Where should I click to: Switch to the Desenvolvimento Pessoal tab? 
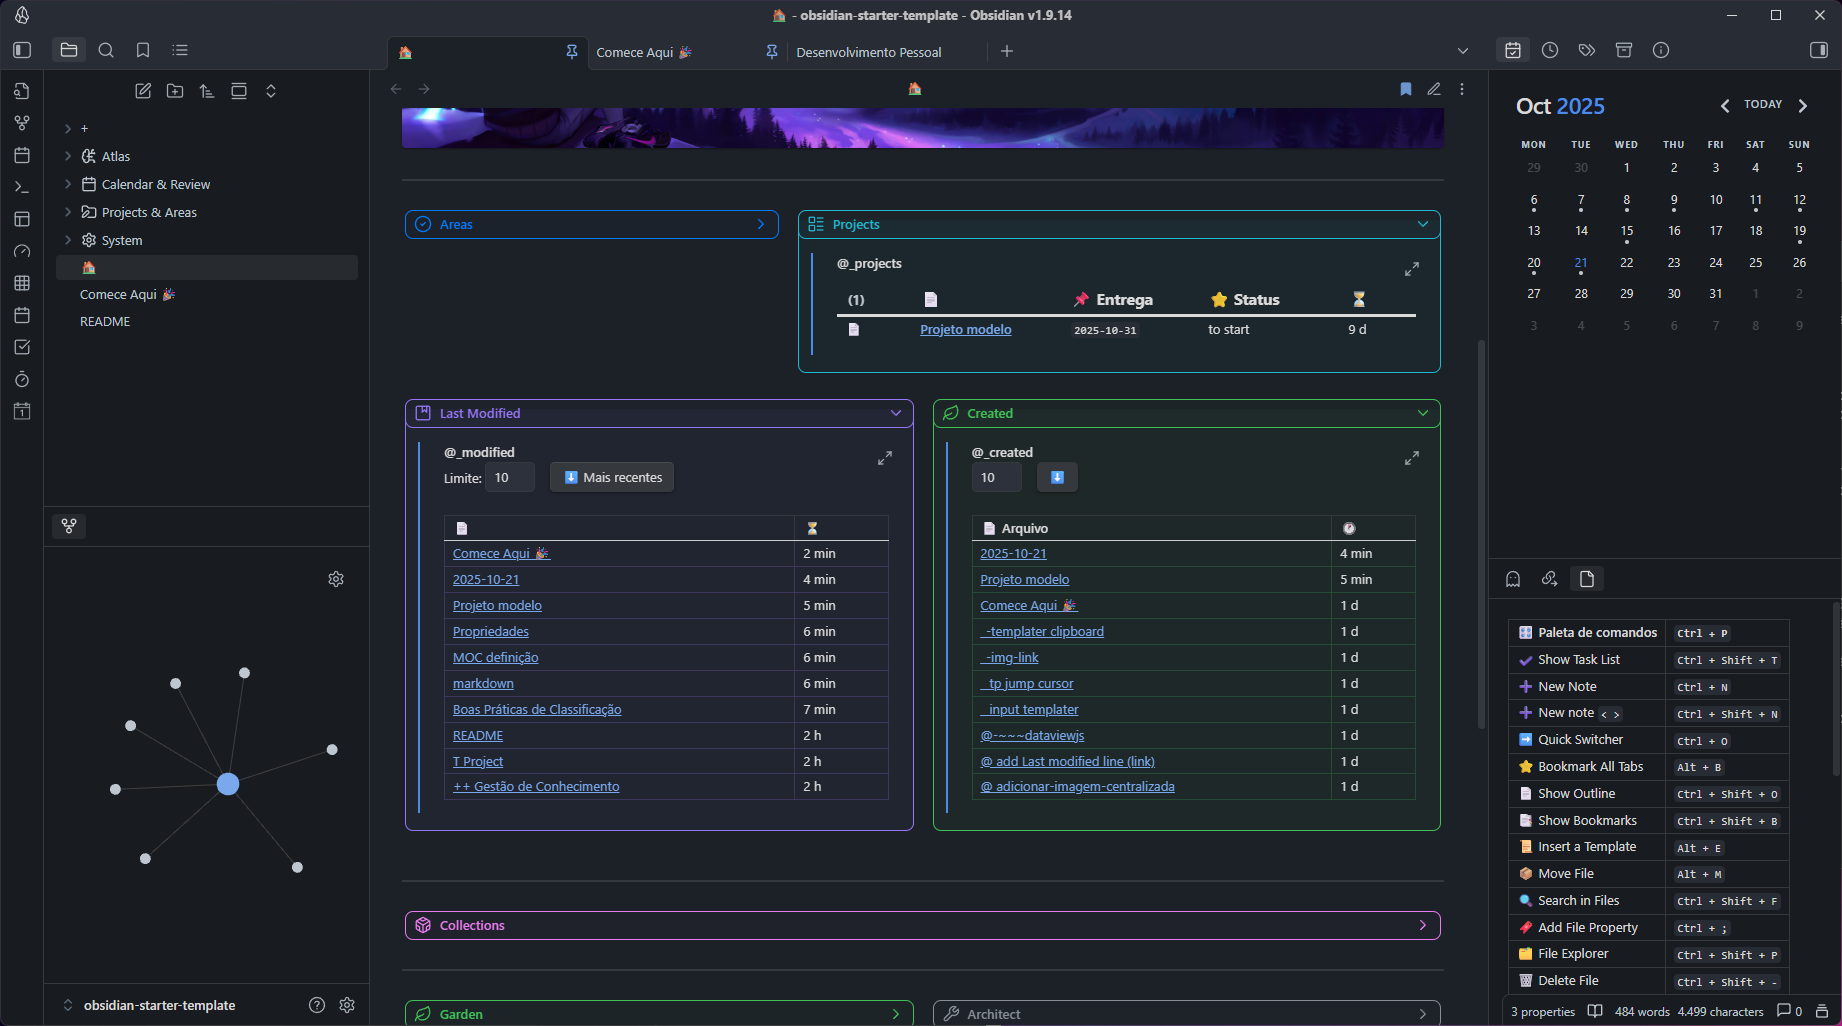tap(868, 52)
